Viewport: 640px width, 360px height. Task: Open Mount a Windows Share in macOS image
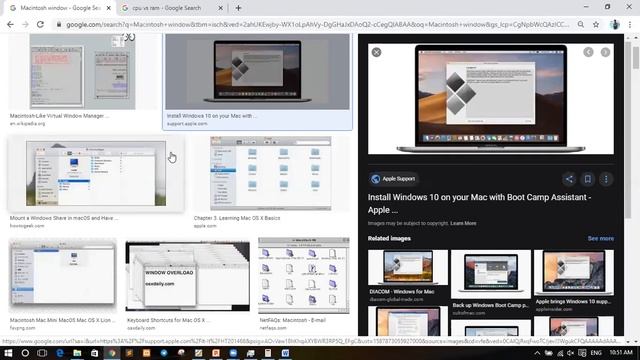[96, 173]
